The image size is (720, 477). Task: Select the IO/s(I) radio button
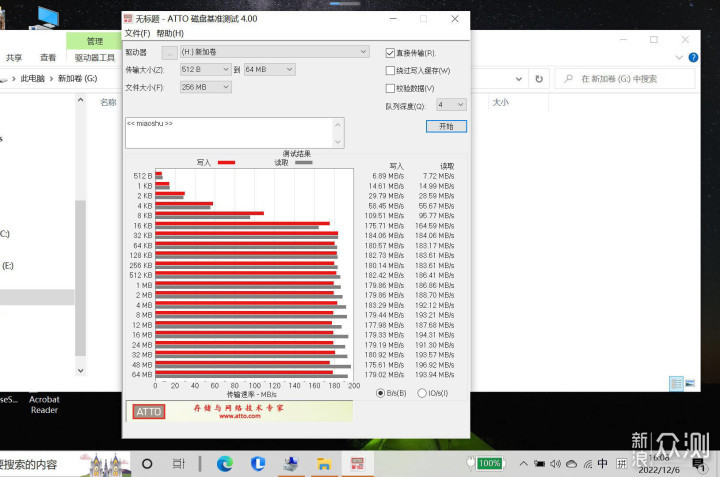(x=422, y=393)
